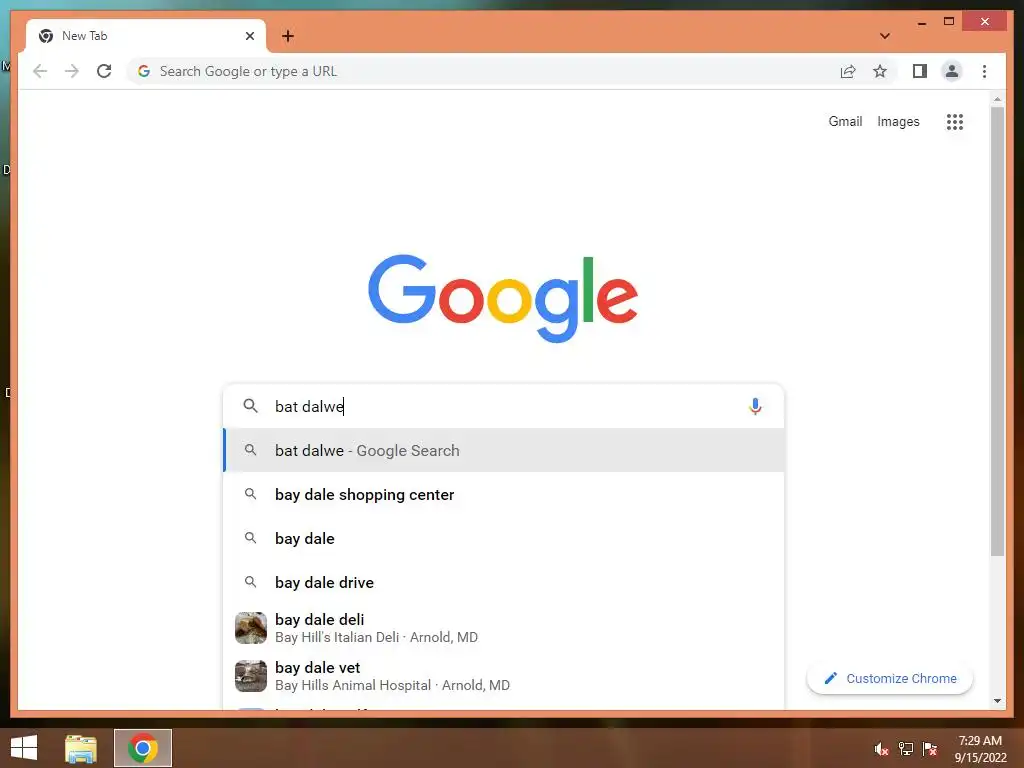The height and width of the screenshot is (768, 1024).
Task: Click the muted volume tray icon
Action: [881, 749]
